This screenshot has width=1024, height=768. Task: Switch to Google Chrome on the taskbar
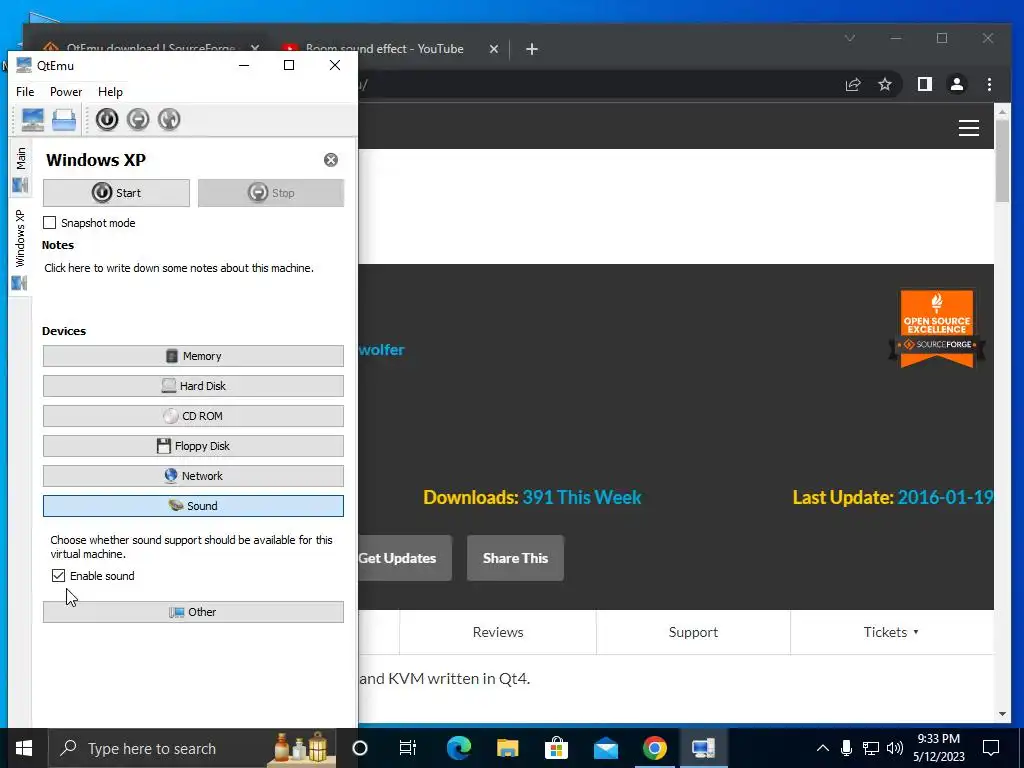pyautogui.click(x=654, y=748)
